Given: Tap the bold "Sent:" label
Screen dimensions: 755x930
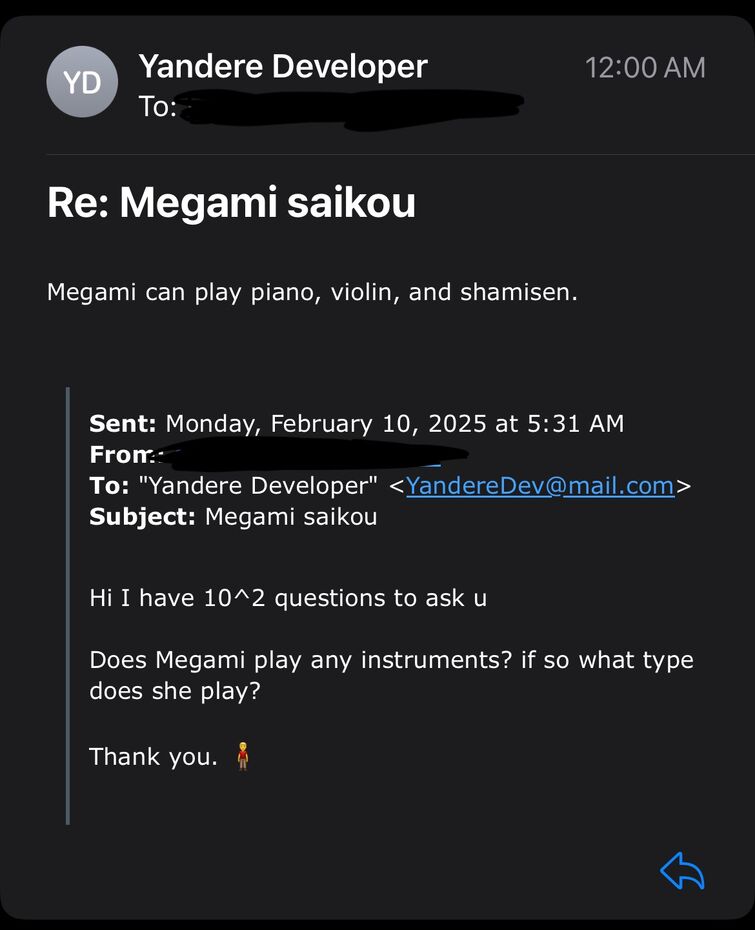Looking at the screenshot, I should tap(123, 424).
